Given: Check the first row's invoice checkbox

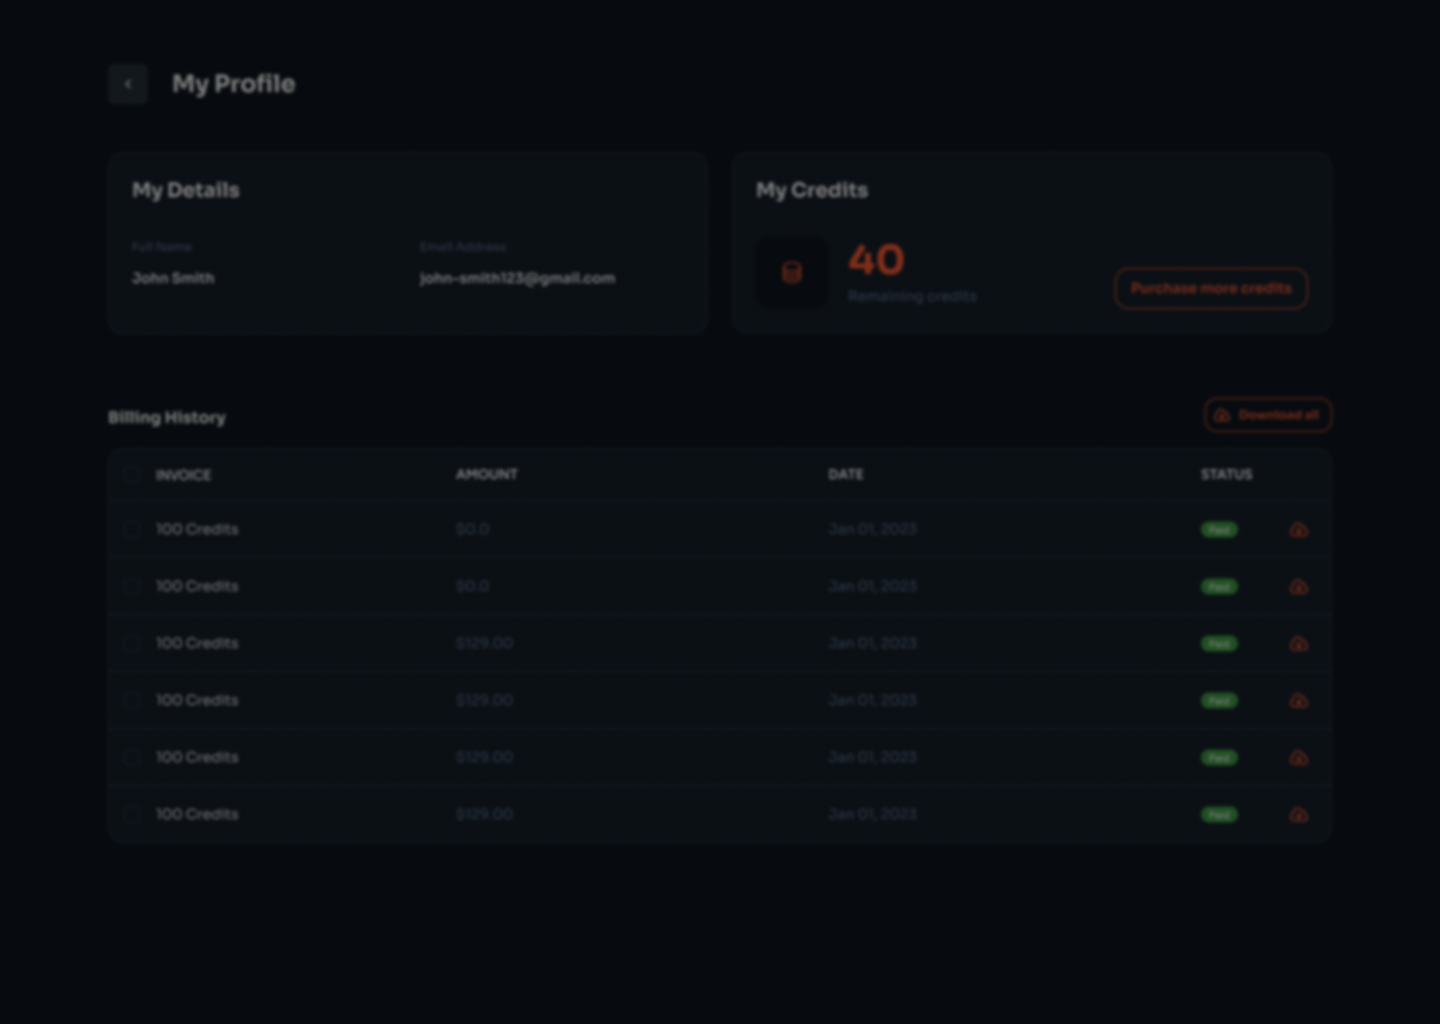Looking at the screenshot, I should [132, 529].
